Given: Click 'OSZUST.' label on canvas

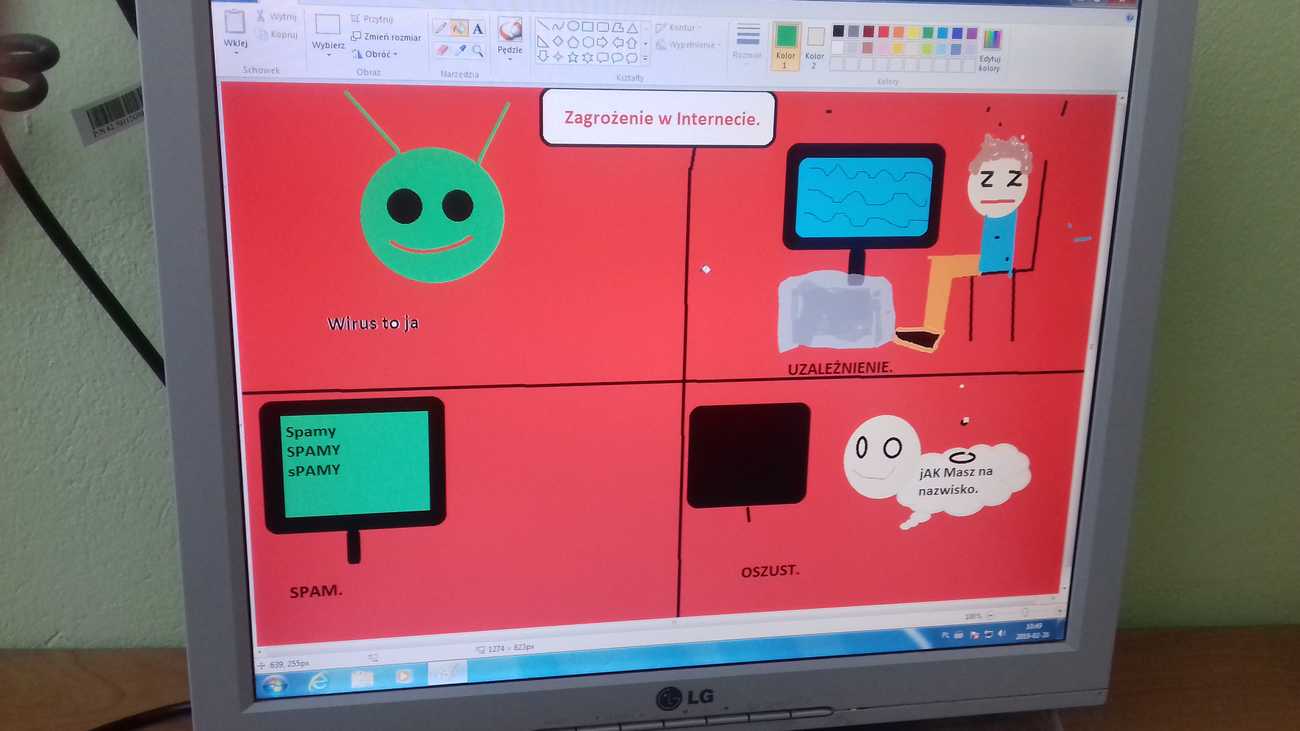Looking at the screenshot, I should tap(770, 571).
